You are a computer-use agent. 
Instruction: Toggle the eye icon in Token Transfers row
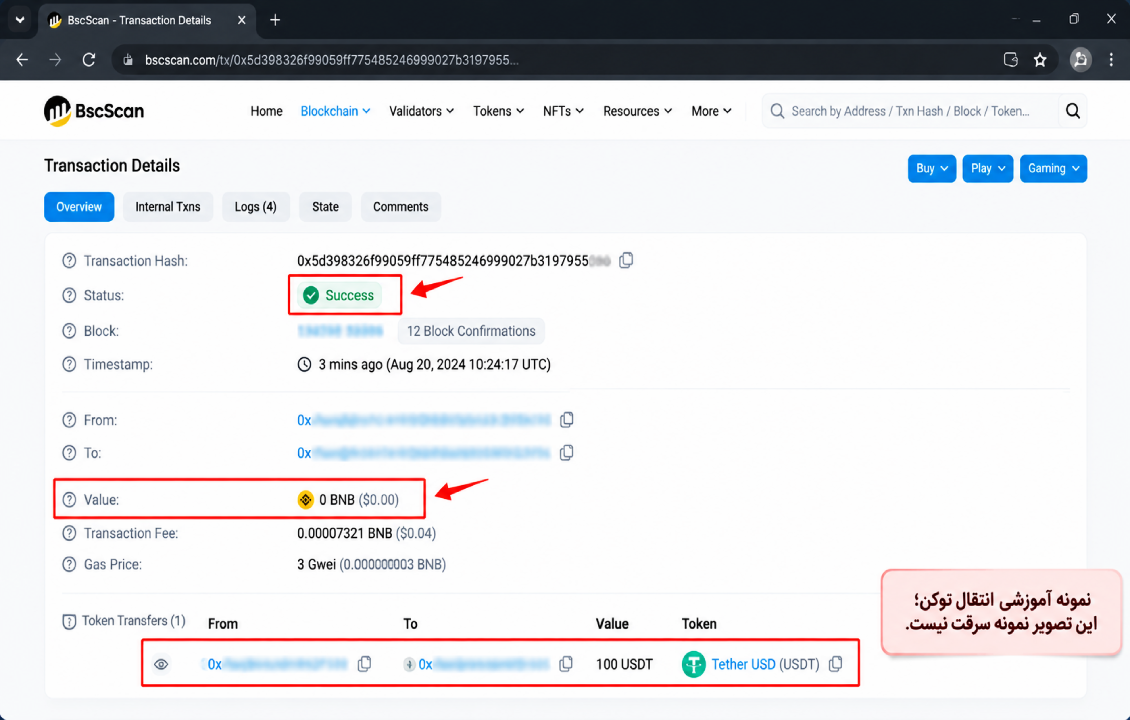coord(161,664)
